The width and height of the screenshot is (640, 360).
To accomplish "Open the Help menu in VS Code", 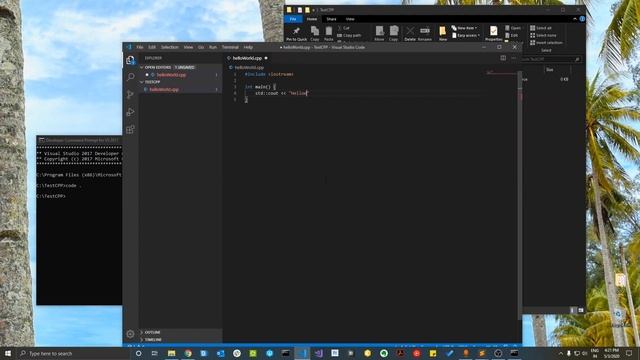I will pyautogui.click(x=248, y=47).
